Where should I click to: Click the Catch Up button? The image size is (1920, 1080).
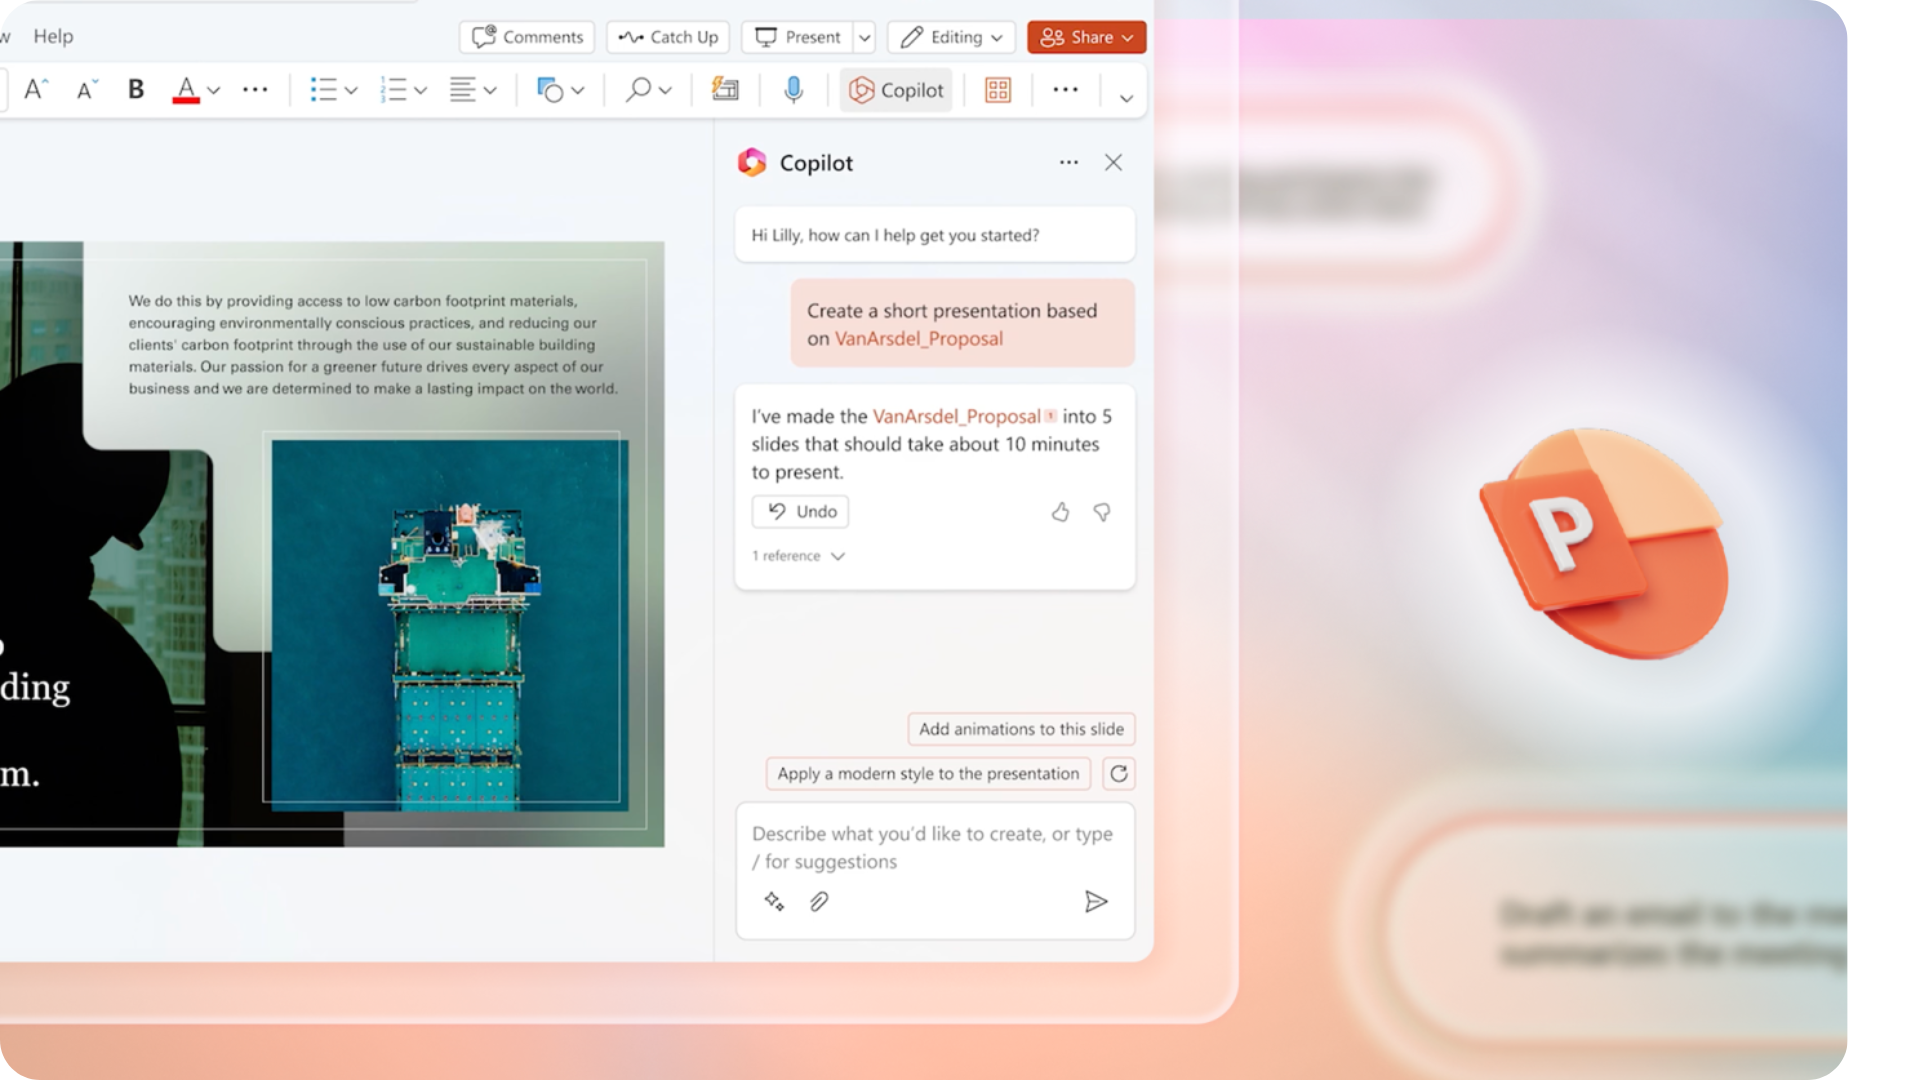[x=668, y=37]
